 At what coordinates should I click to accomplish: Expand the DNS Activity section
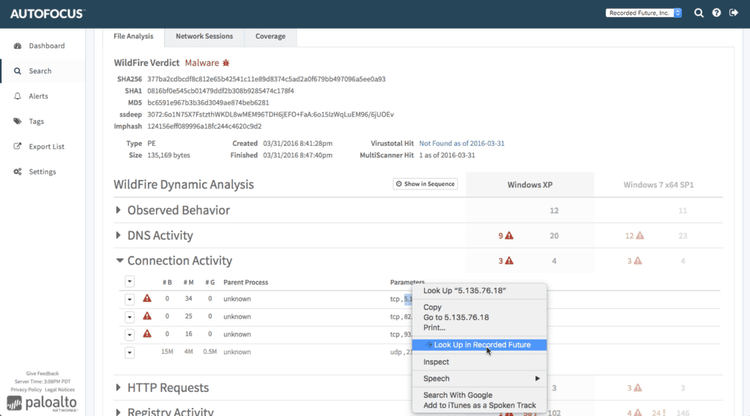160,235
